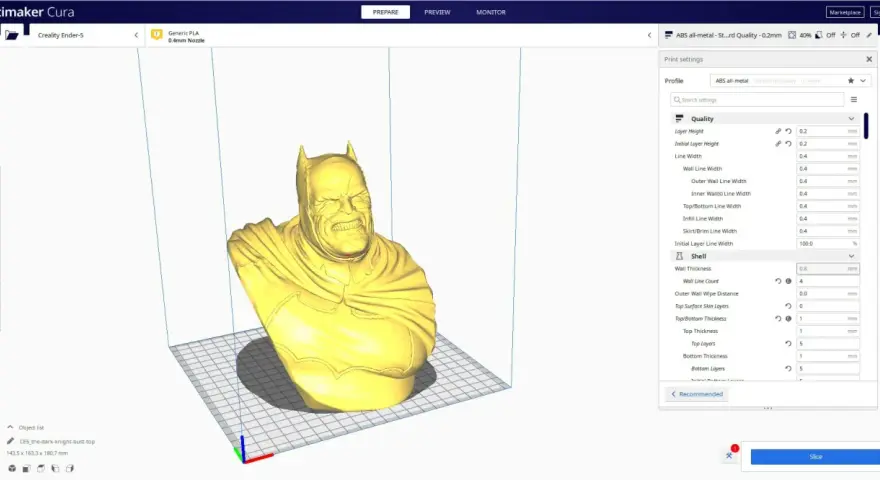This screenshot has width=880, height=480.
Task: Click the Shell category icon
Action: tap(679, 256)
